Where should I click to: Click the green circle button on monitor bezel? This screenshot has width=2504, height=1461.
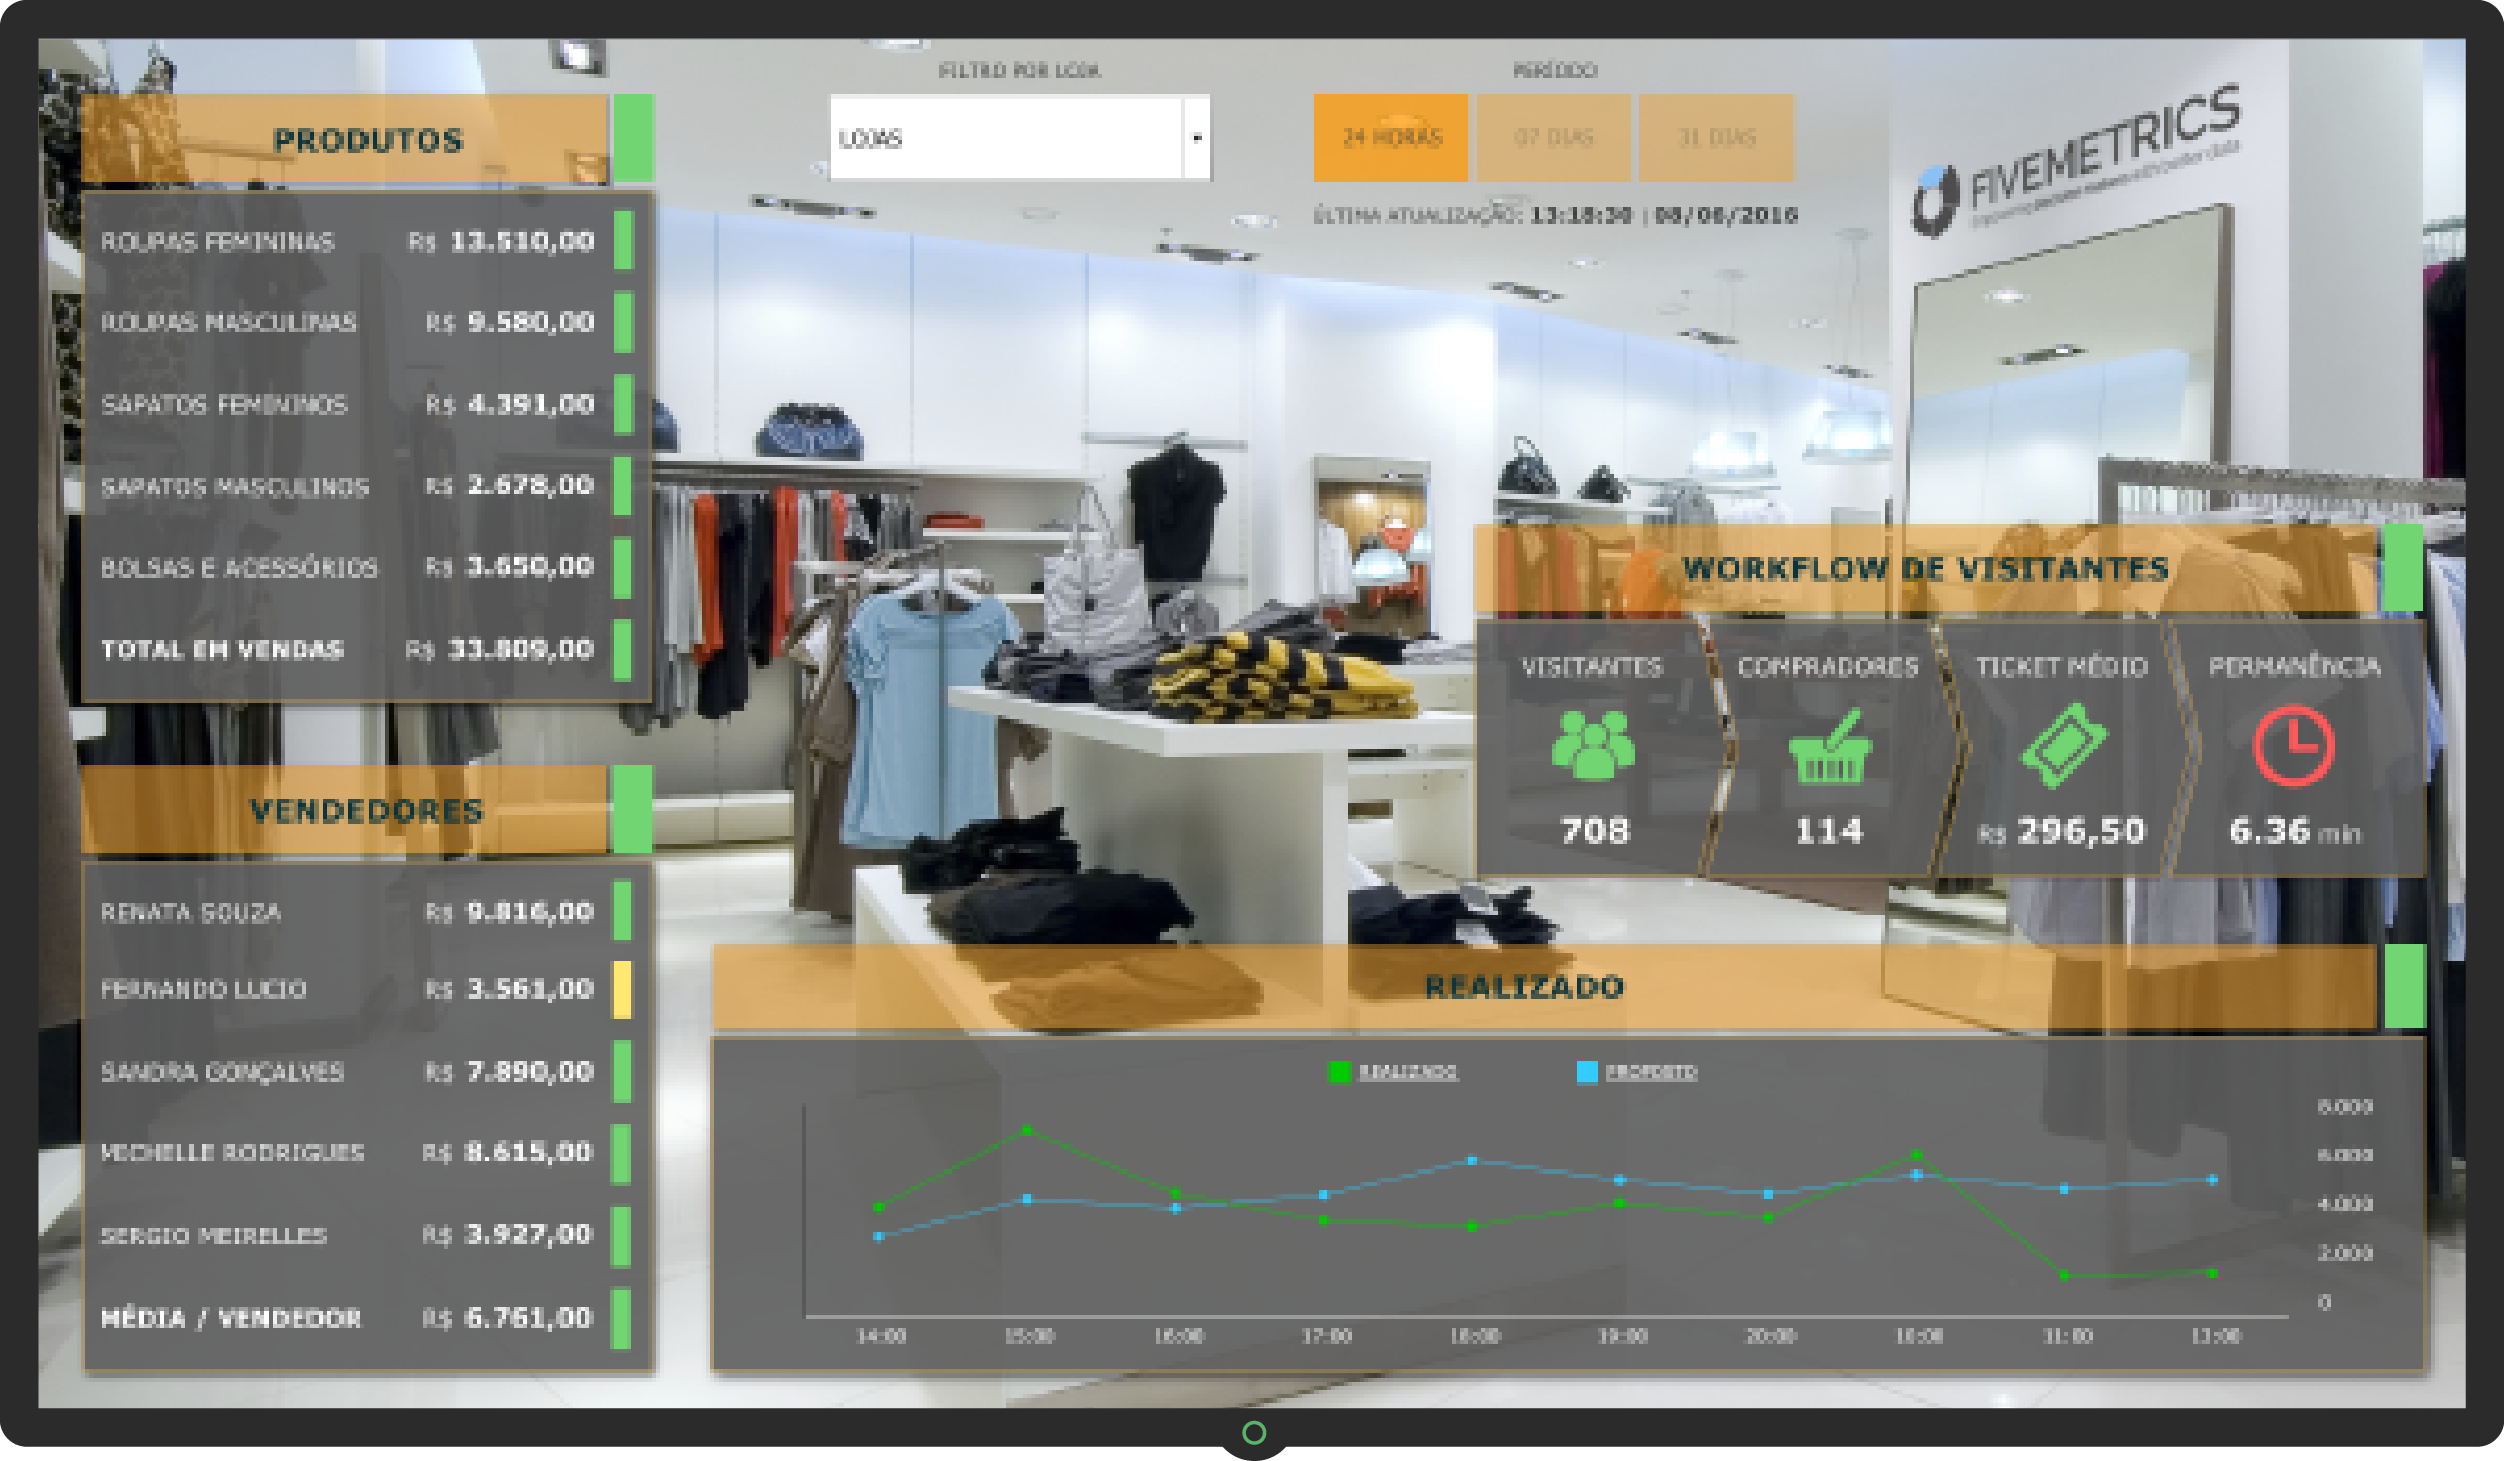[1253, 1433]
